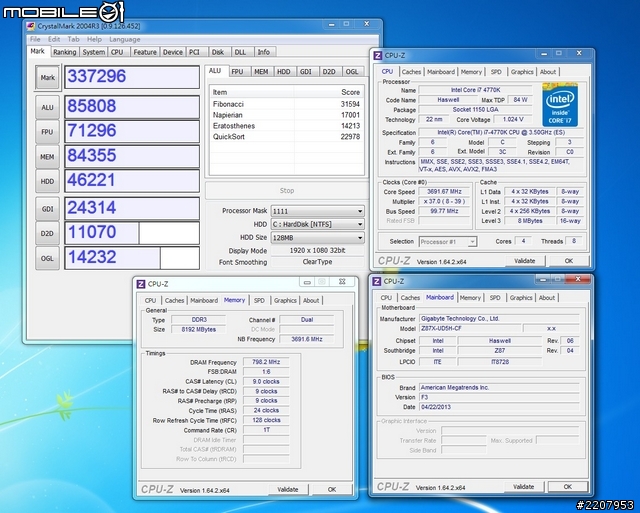Open the Processor #1 selection dropdown
This screenshot has height=513, width=640.
(448, 242)
